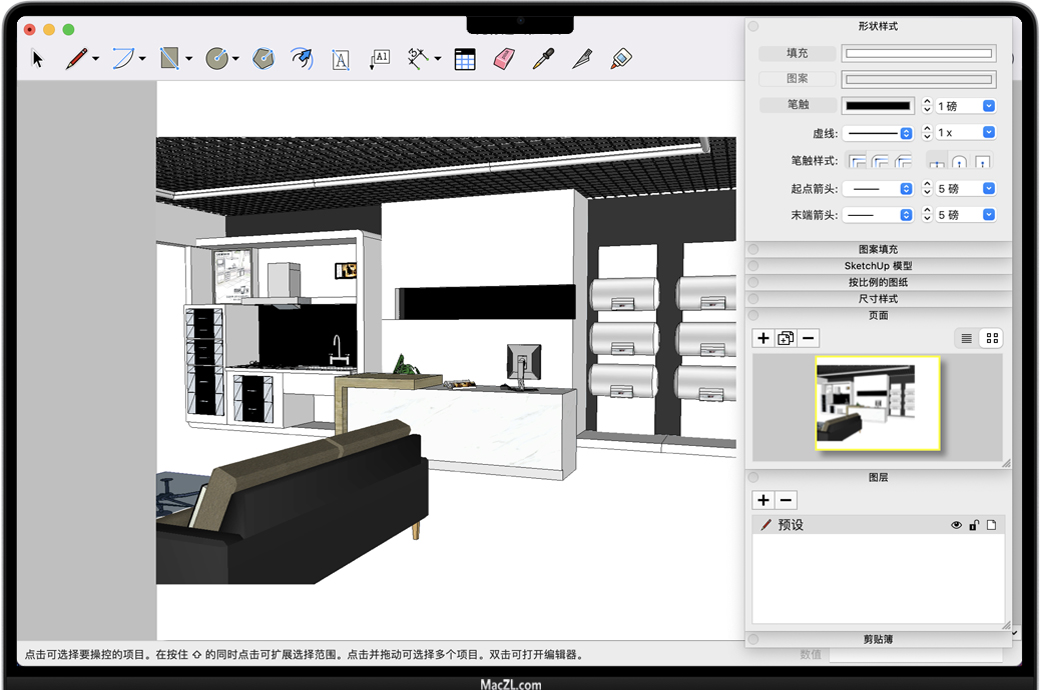Pick the pencil Line tool
The image size is (1040, 690).
coord(76,59)
